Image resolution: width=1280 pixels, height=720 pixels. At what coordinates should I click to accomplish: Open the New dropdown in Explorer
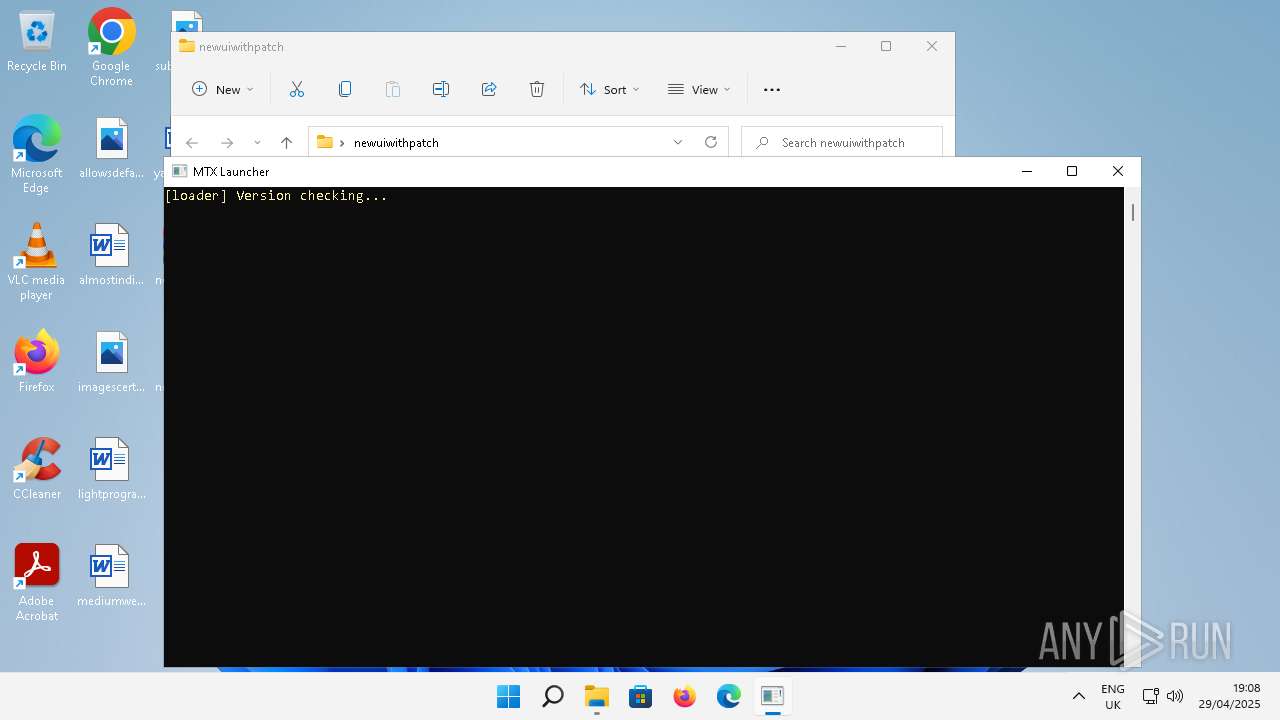(x=222, y=89)
